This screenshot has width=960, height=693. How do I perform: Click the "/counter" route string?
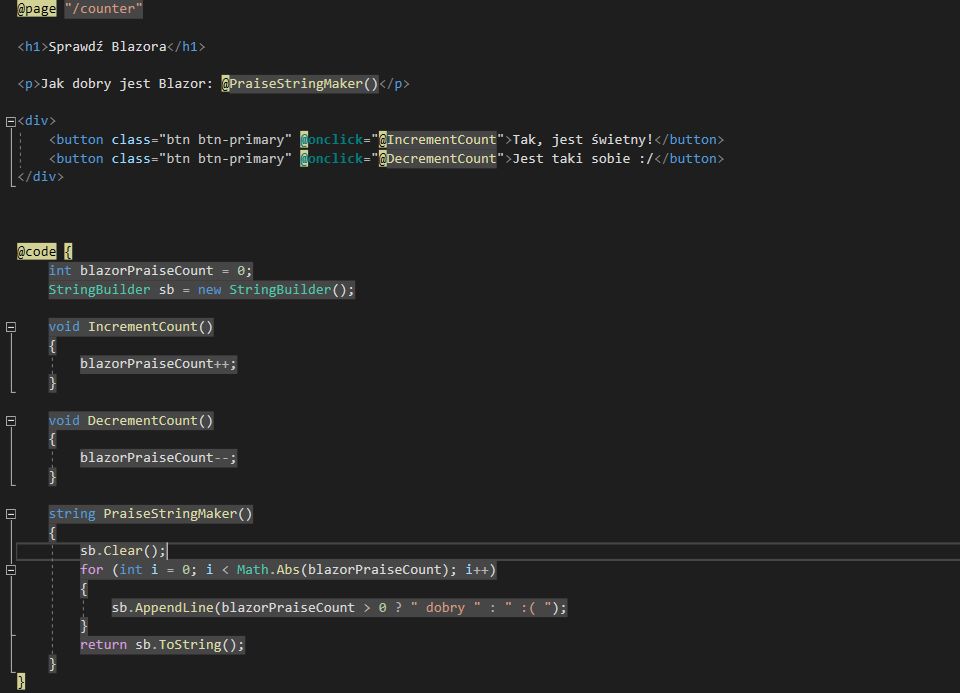click(x=103, y=9)
